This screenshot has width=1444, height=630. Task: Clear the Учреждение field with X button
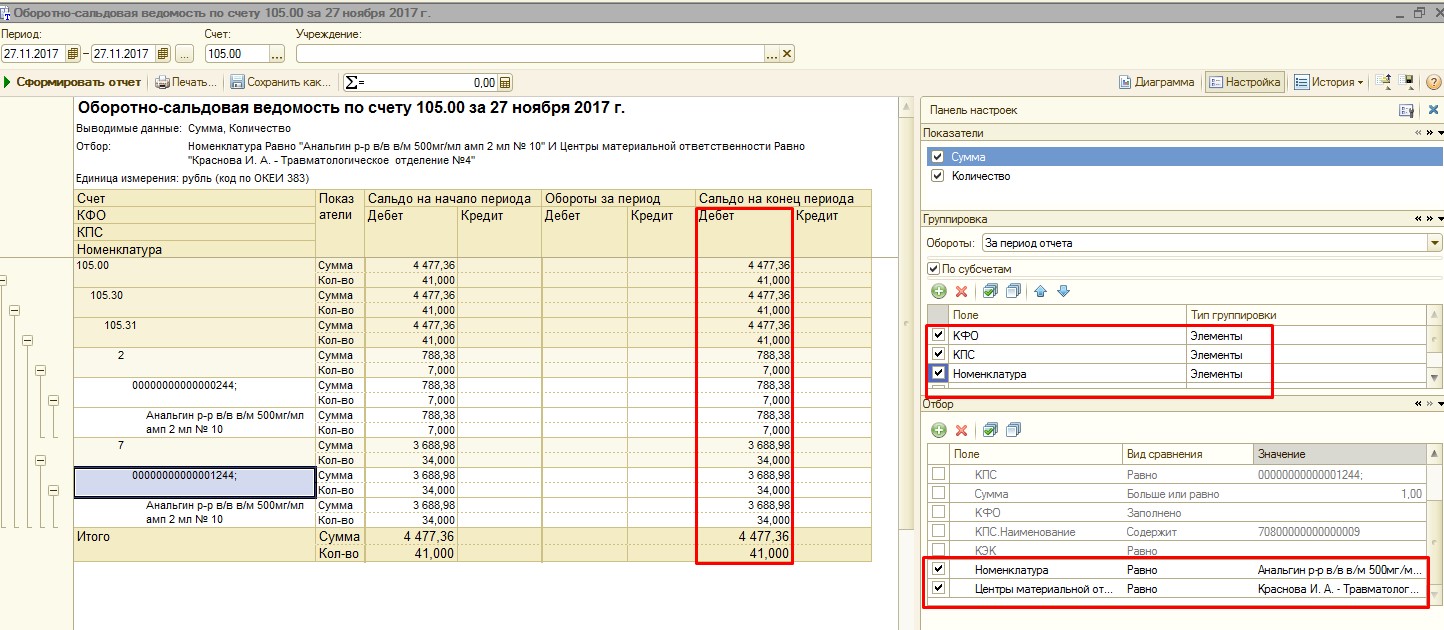click(787, 54)
